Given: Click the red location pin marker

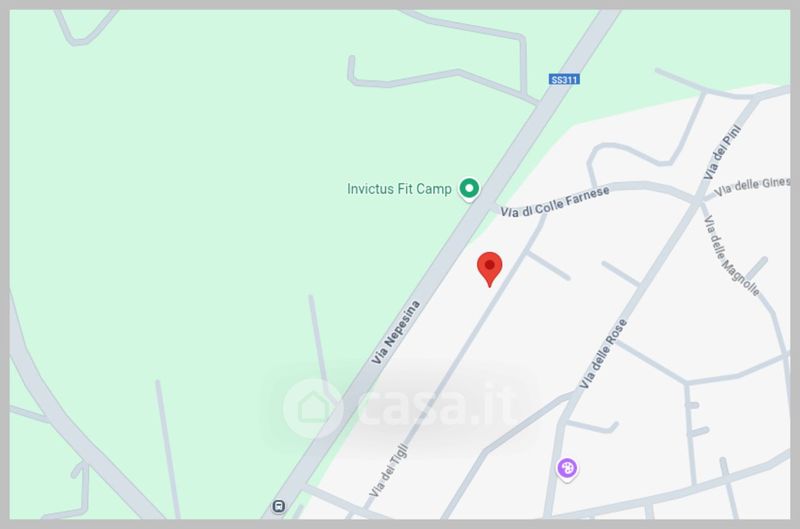Looking at the screenshot, I should click(489, 269).
